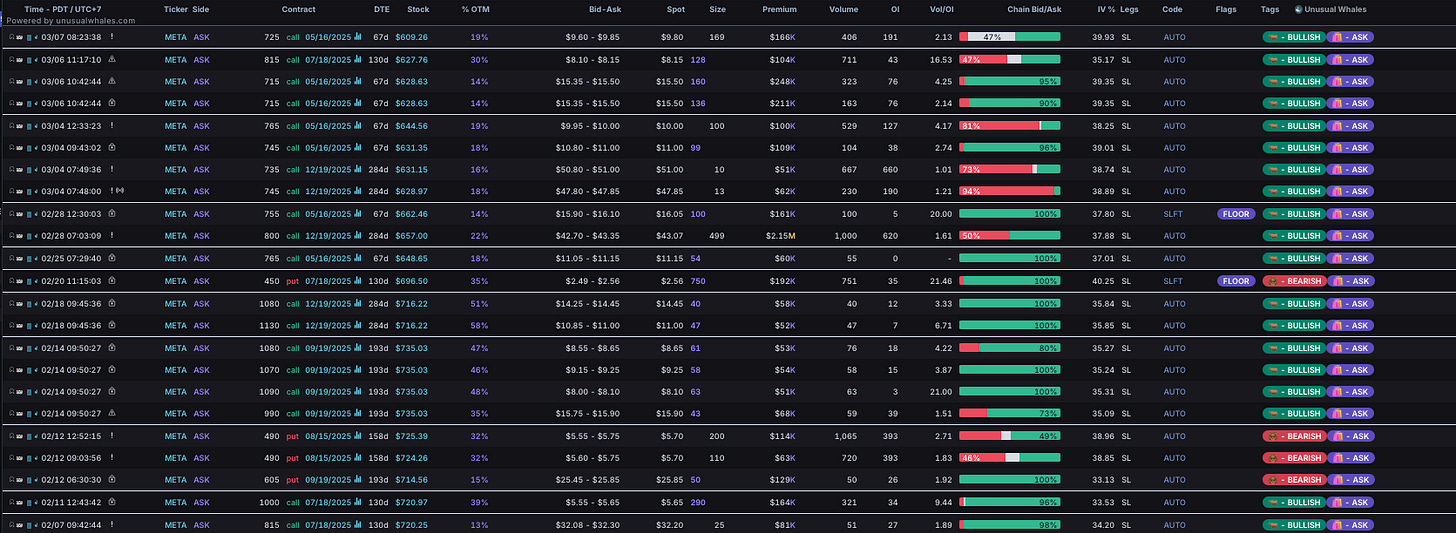
Task: Click BEARISH tag in 02/20 11:15:03 row
Action: pyautogui.click(x=1293, y=281)
